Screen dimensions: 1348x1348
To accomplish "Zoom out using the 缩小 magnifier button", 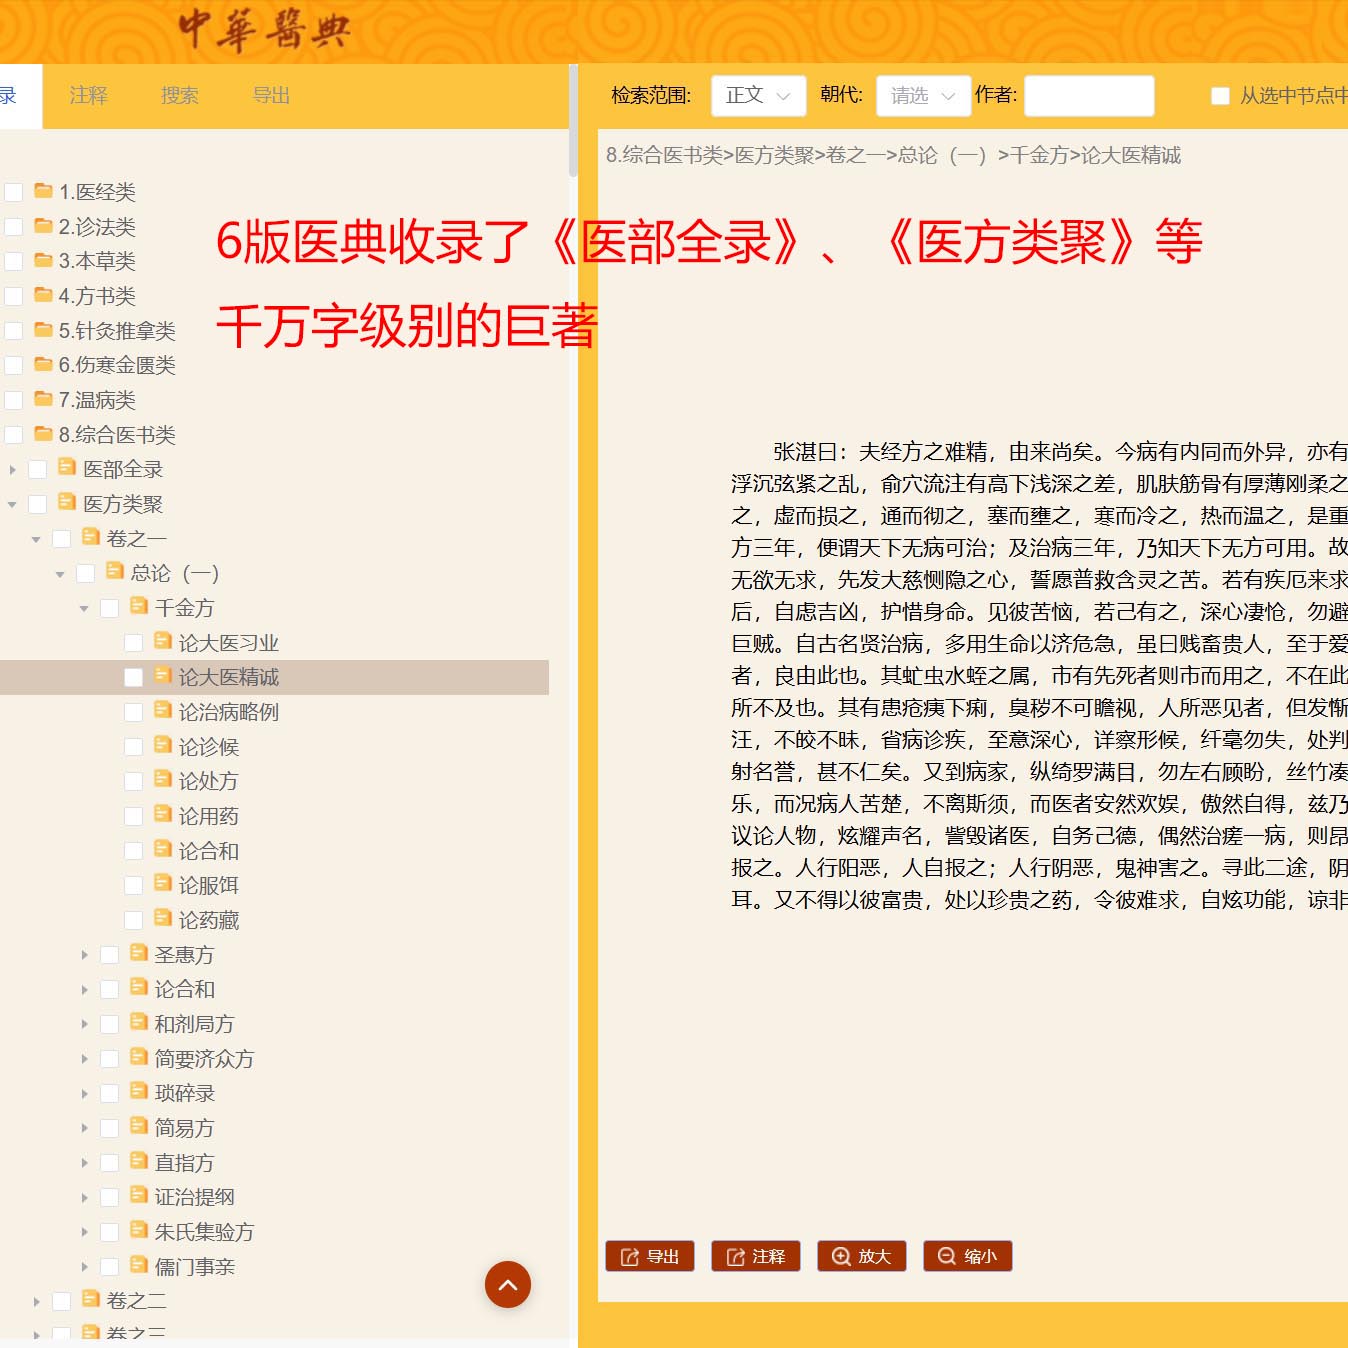I will tap(967, 1256).
